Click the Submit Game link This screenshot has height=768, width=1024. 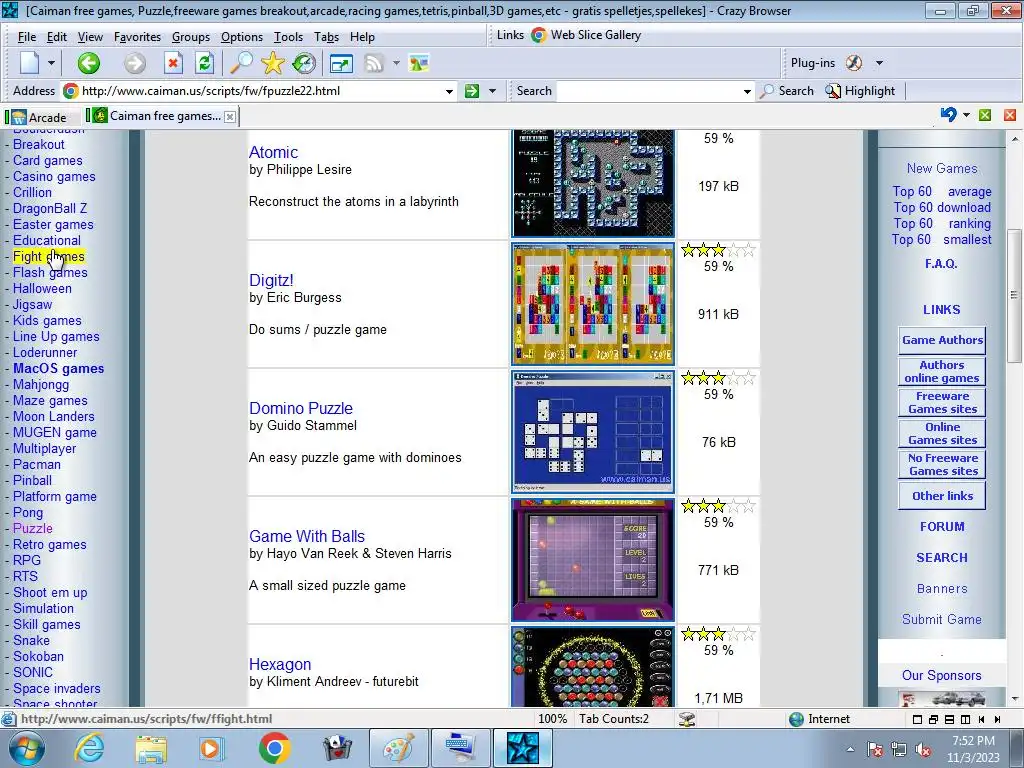click(942, 620)
